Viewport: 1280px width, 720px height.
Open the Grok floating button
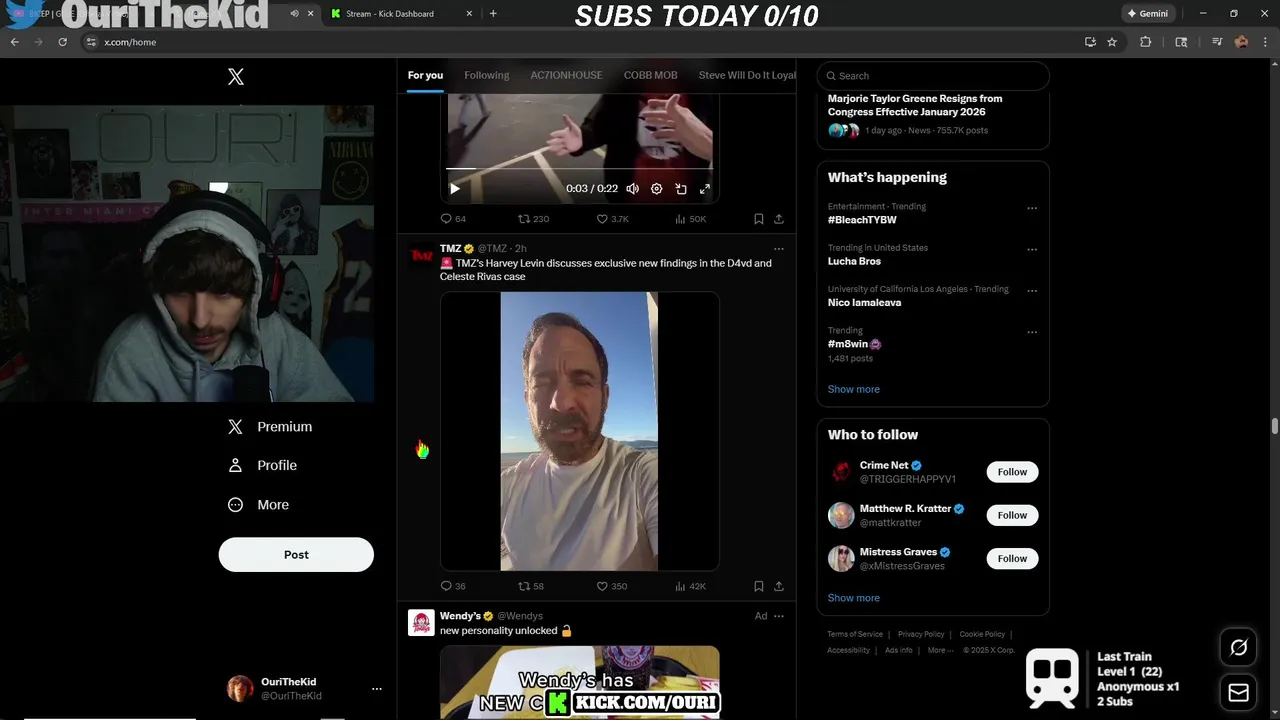point(1239,648)
